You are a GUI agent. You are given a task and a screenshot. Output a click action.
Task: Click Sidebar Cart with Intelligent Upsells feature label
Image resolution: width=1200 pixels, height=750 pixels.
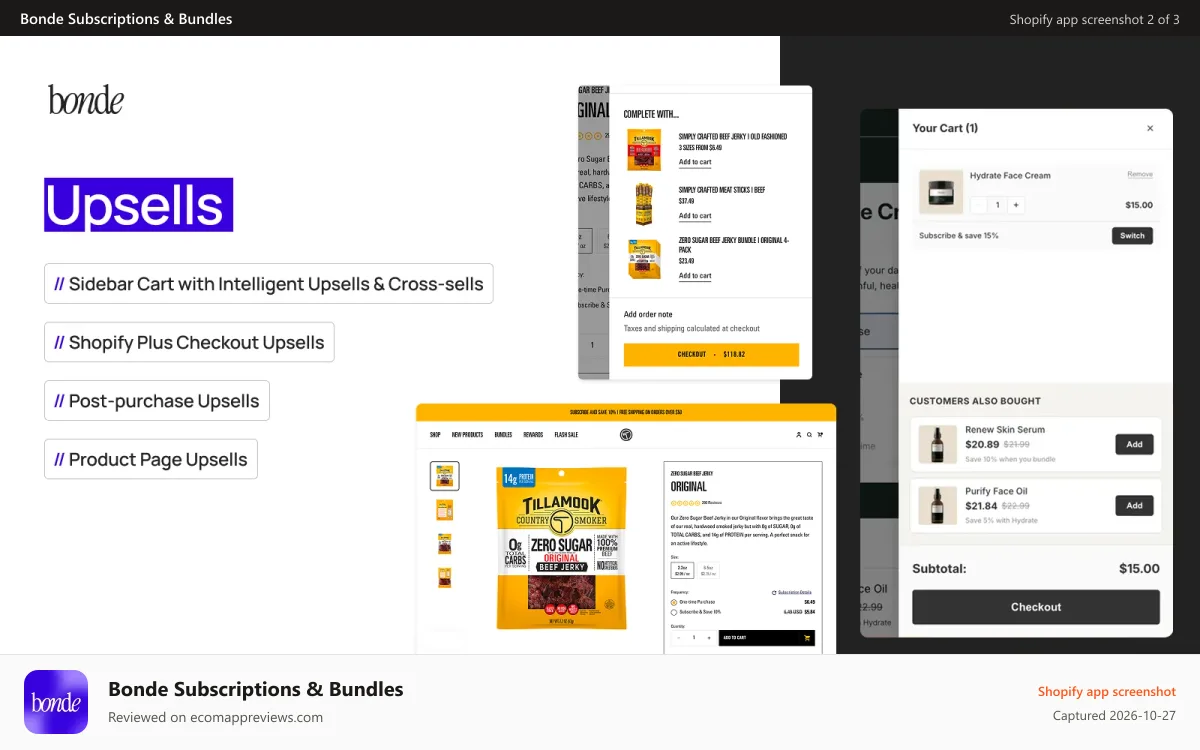tap(269, 284)
